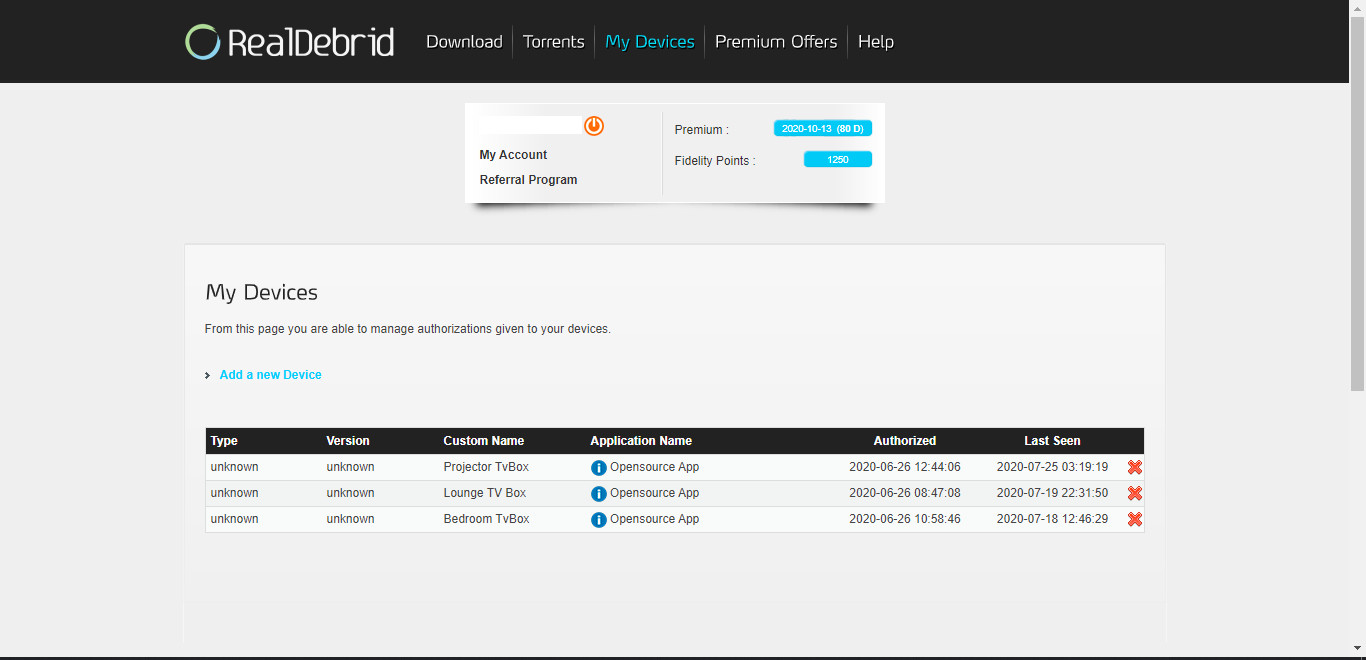Click red X for Bedroom TvBox
1366x660 pixels.
tap(1134, 519)
